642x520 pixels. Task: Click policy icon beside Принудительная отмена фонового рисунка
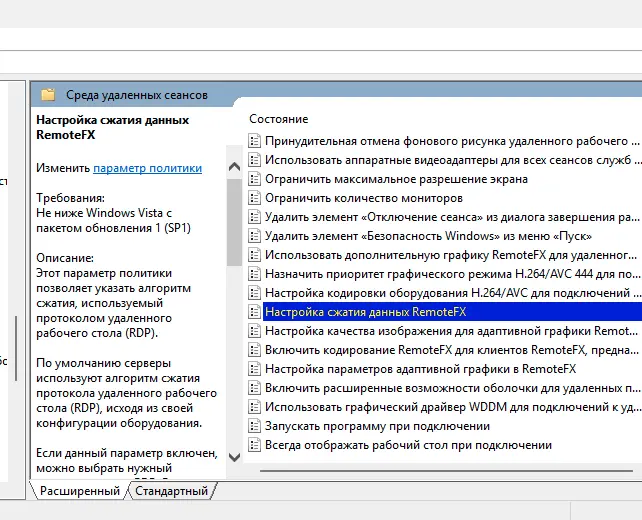pyautogui.click(x=254, y=141)
